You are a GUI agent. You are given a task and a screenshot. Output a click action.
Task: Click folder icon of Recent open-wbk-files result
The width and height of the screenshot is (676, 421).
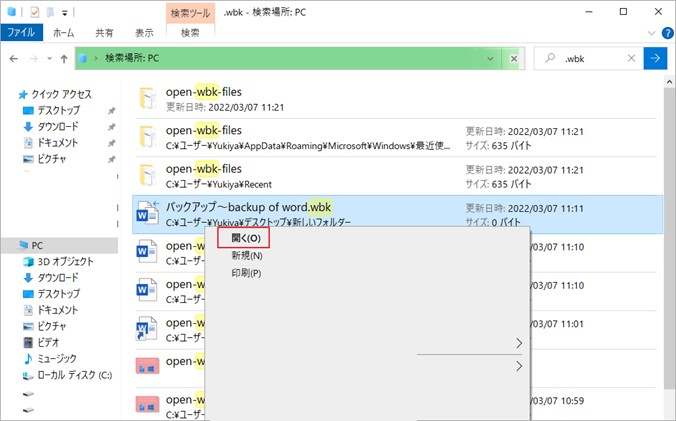(147, 176)
